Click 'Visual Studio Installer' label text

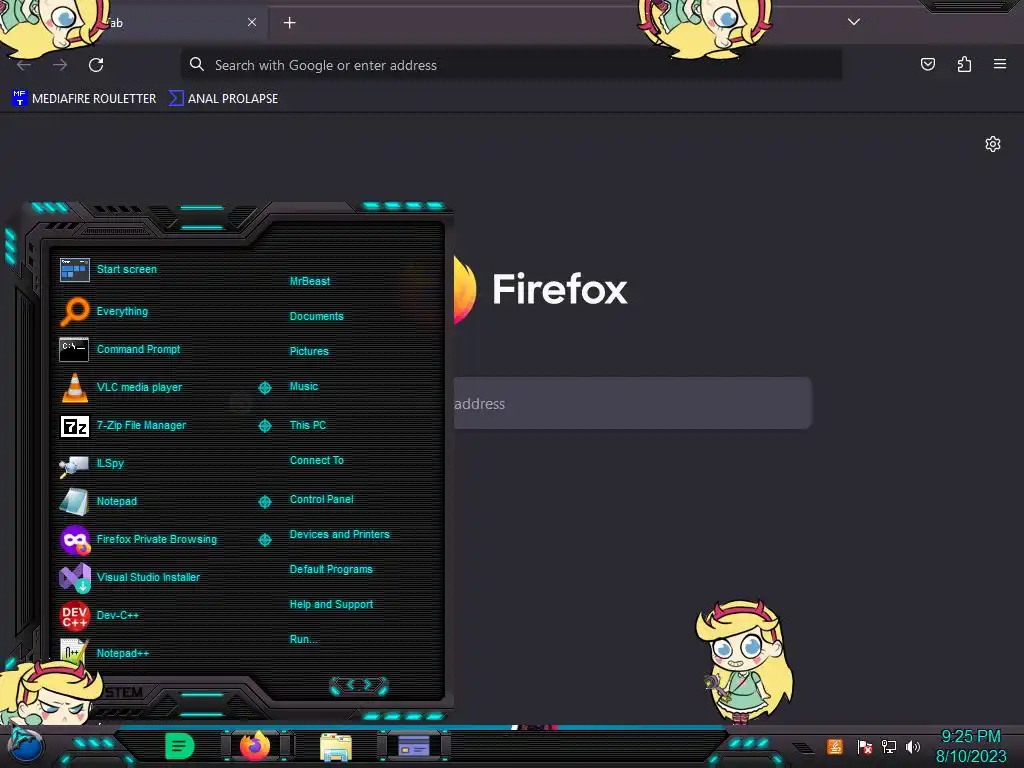point(148,577)
